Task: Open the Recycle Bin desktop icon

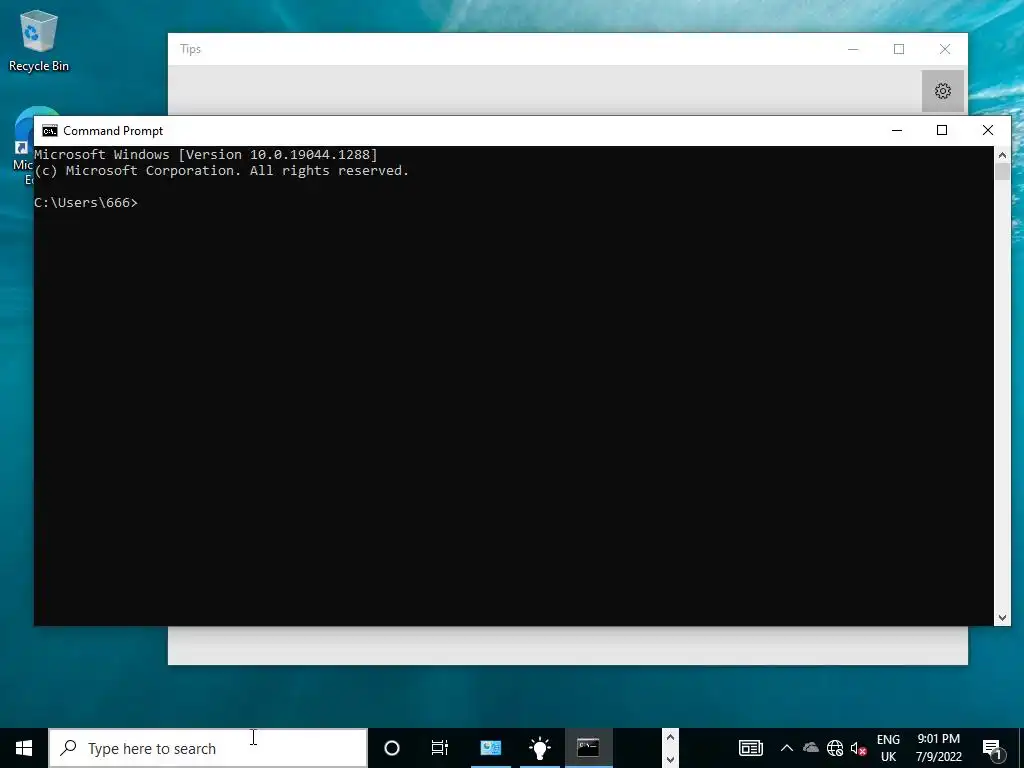Action: [x=38, y=40]
